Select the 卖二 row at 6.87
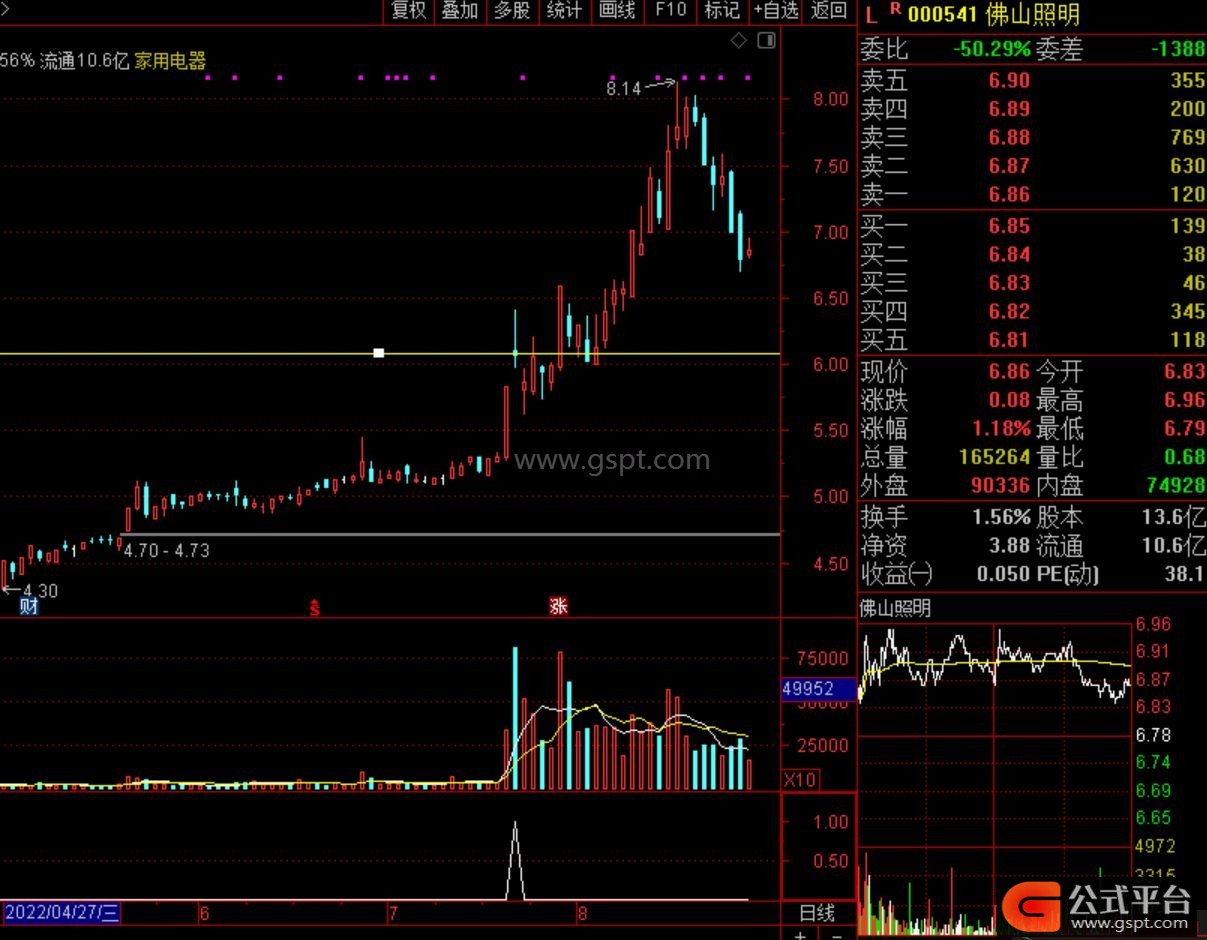The height and width of the screenshot is (940, 1207). coord(1032,166)
